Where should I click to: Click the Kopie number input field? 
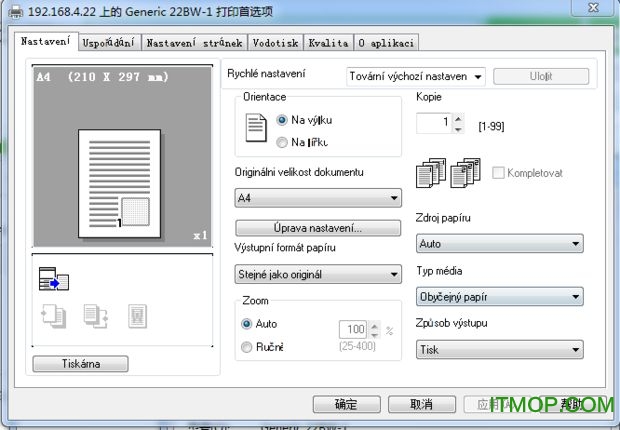[434, 123]
